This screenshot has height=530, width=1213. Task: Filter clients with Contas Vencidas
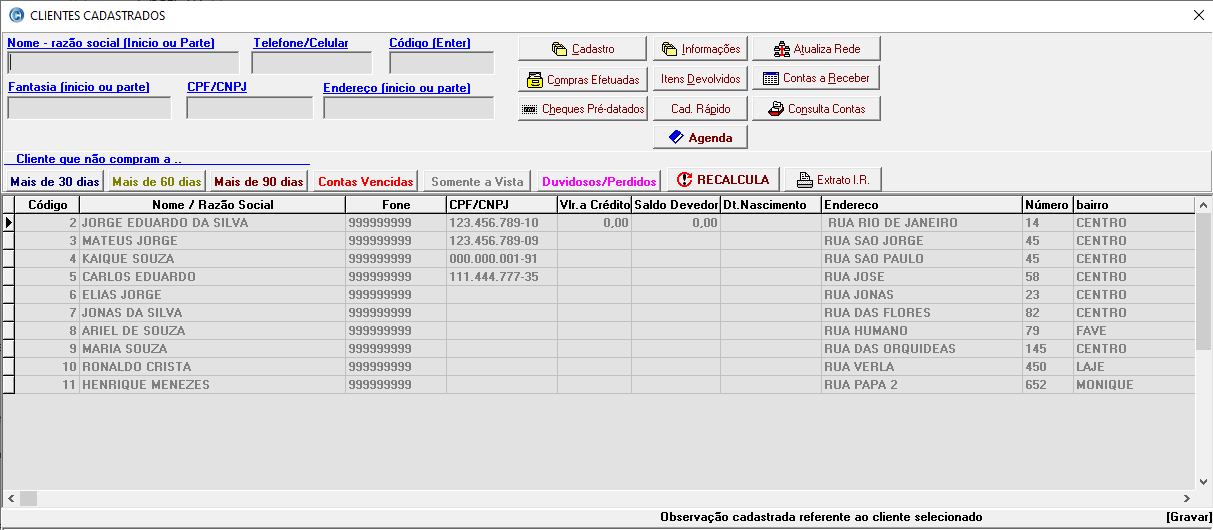365,181
